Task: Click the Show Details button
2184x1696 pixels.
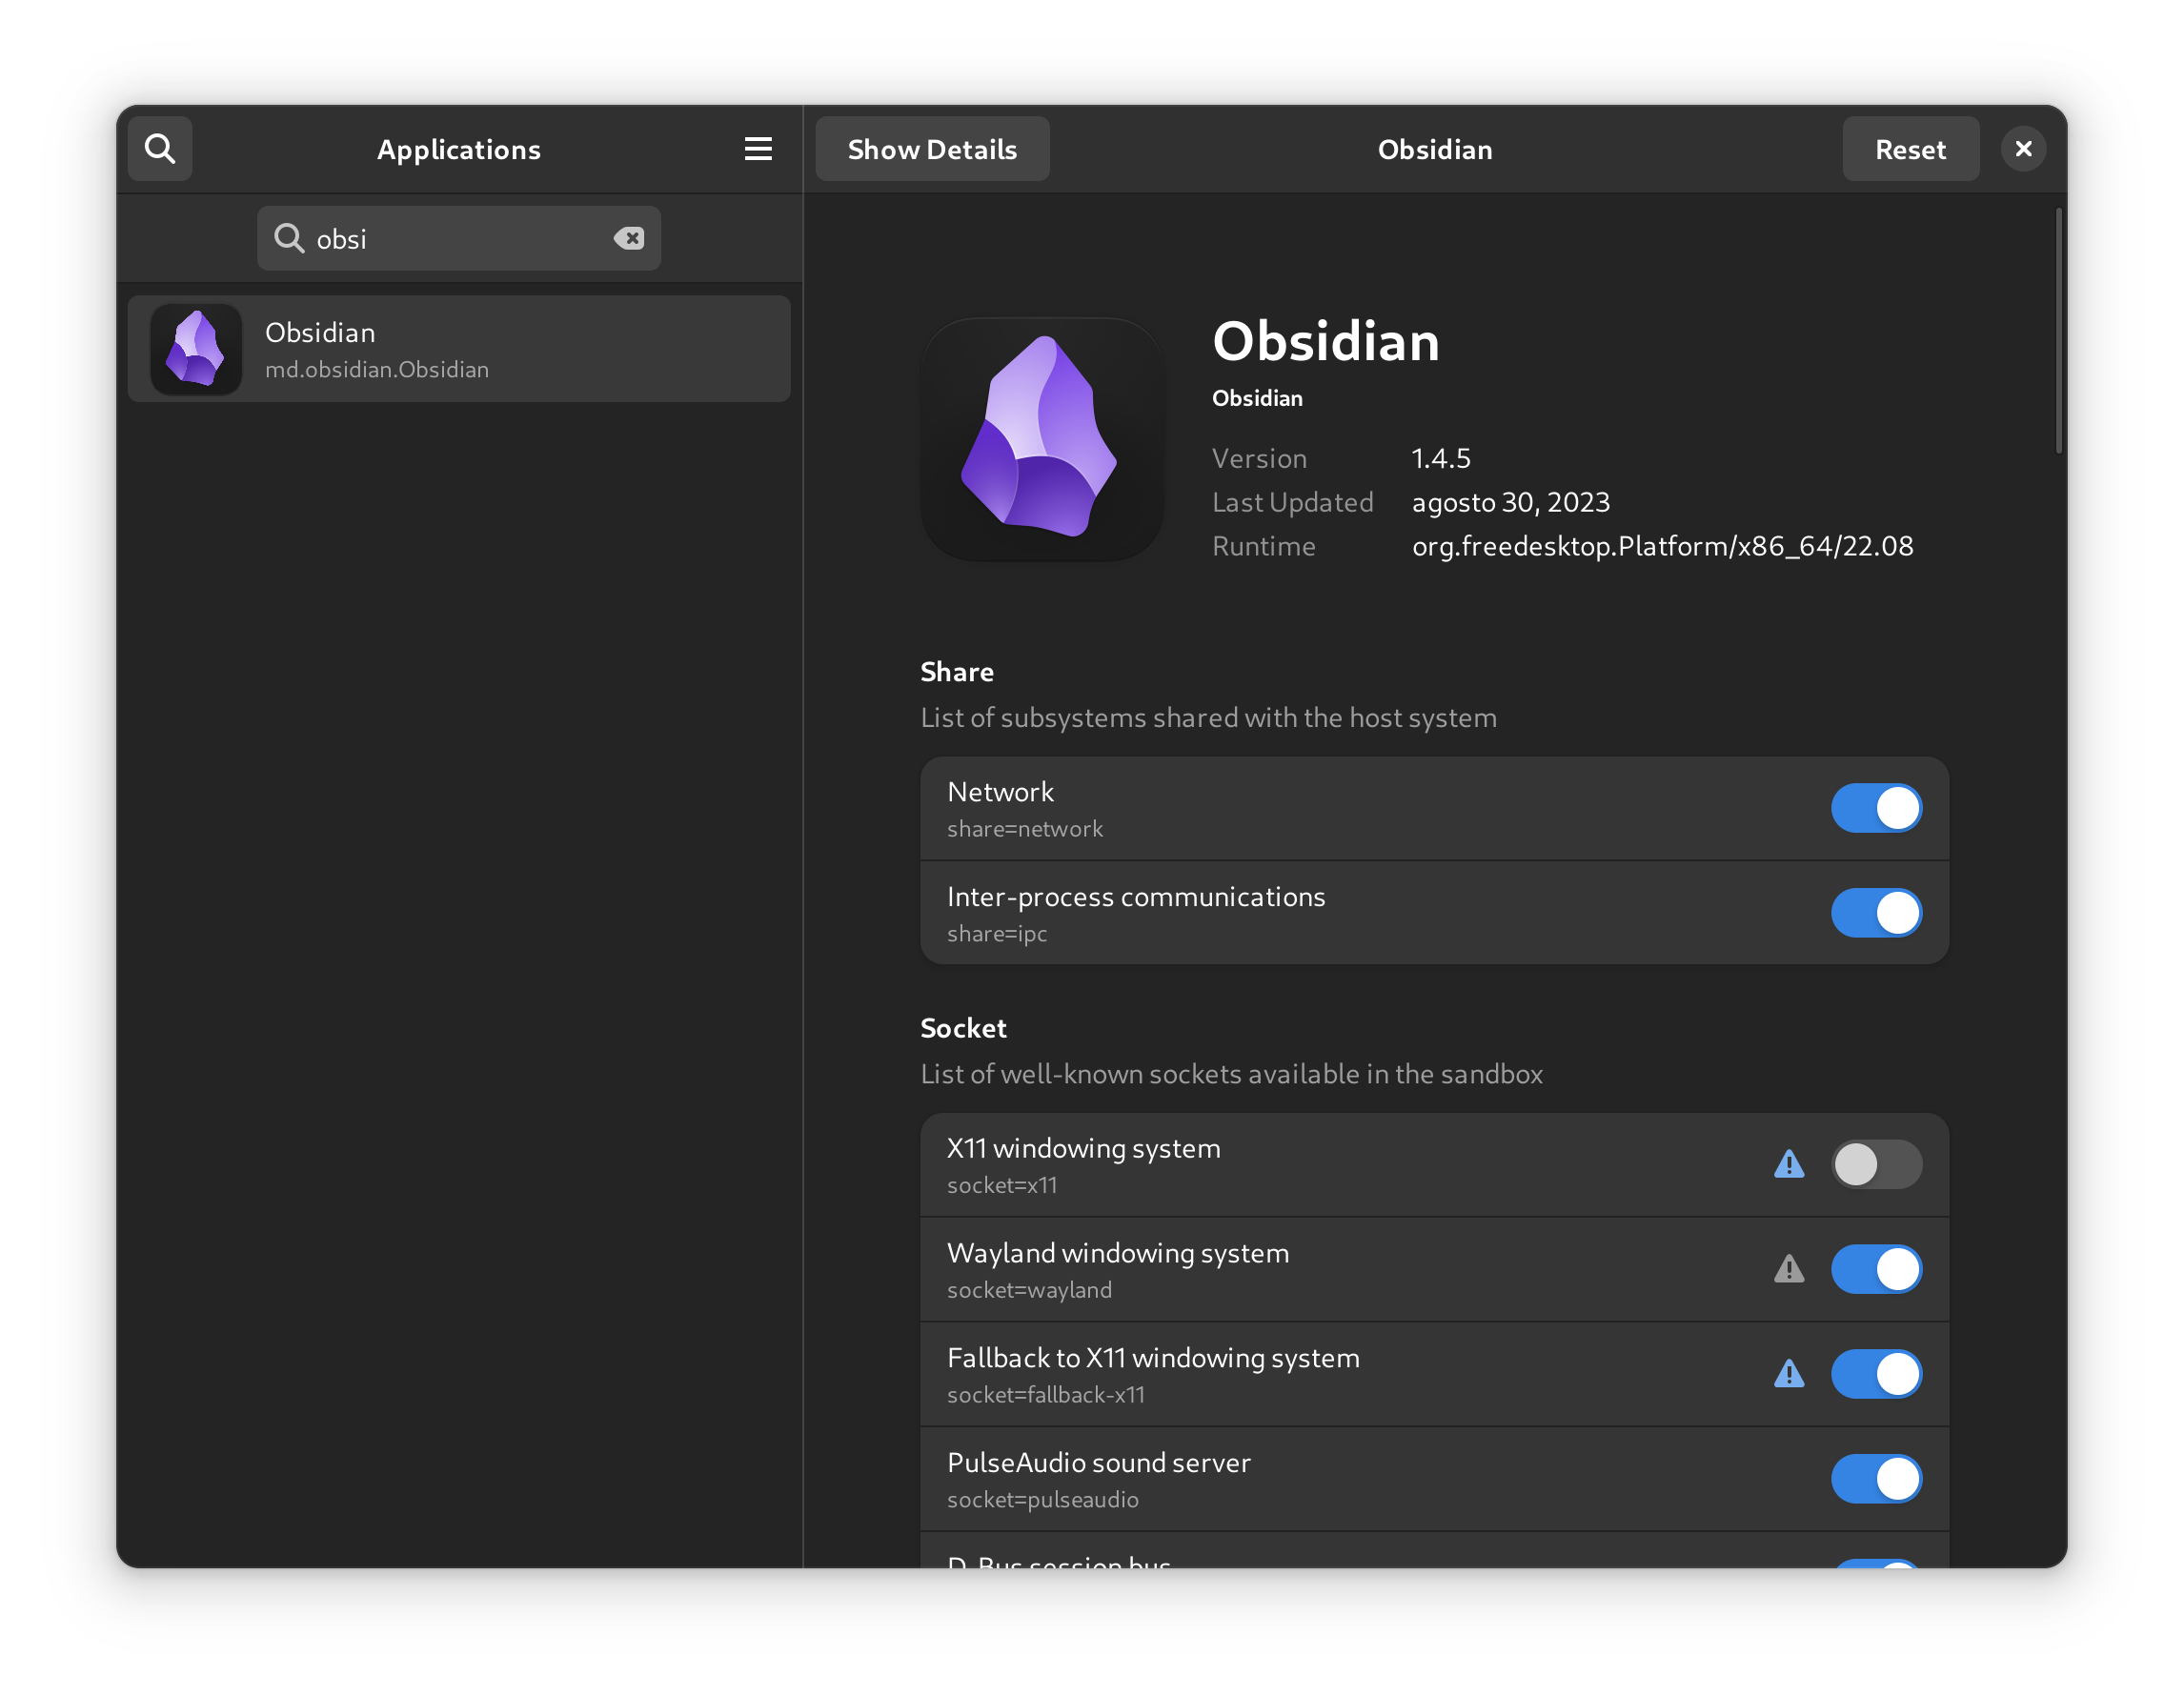Action: (x=931, y=148)
